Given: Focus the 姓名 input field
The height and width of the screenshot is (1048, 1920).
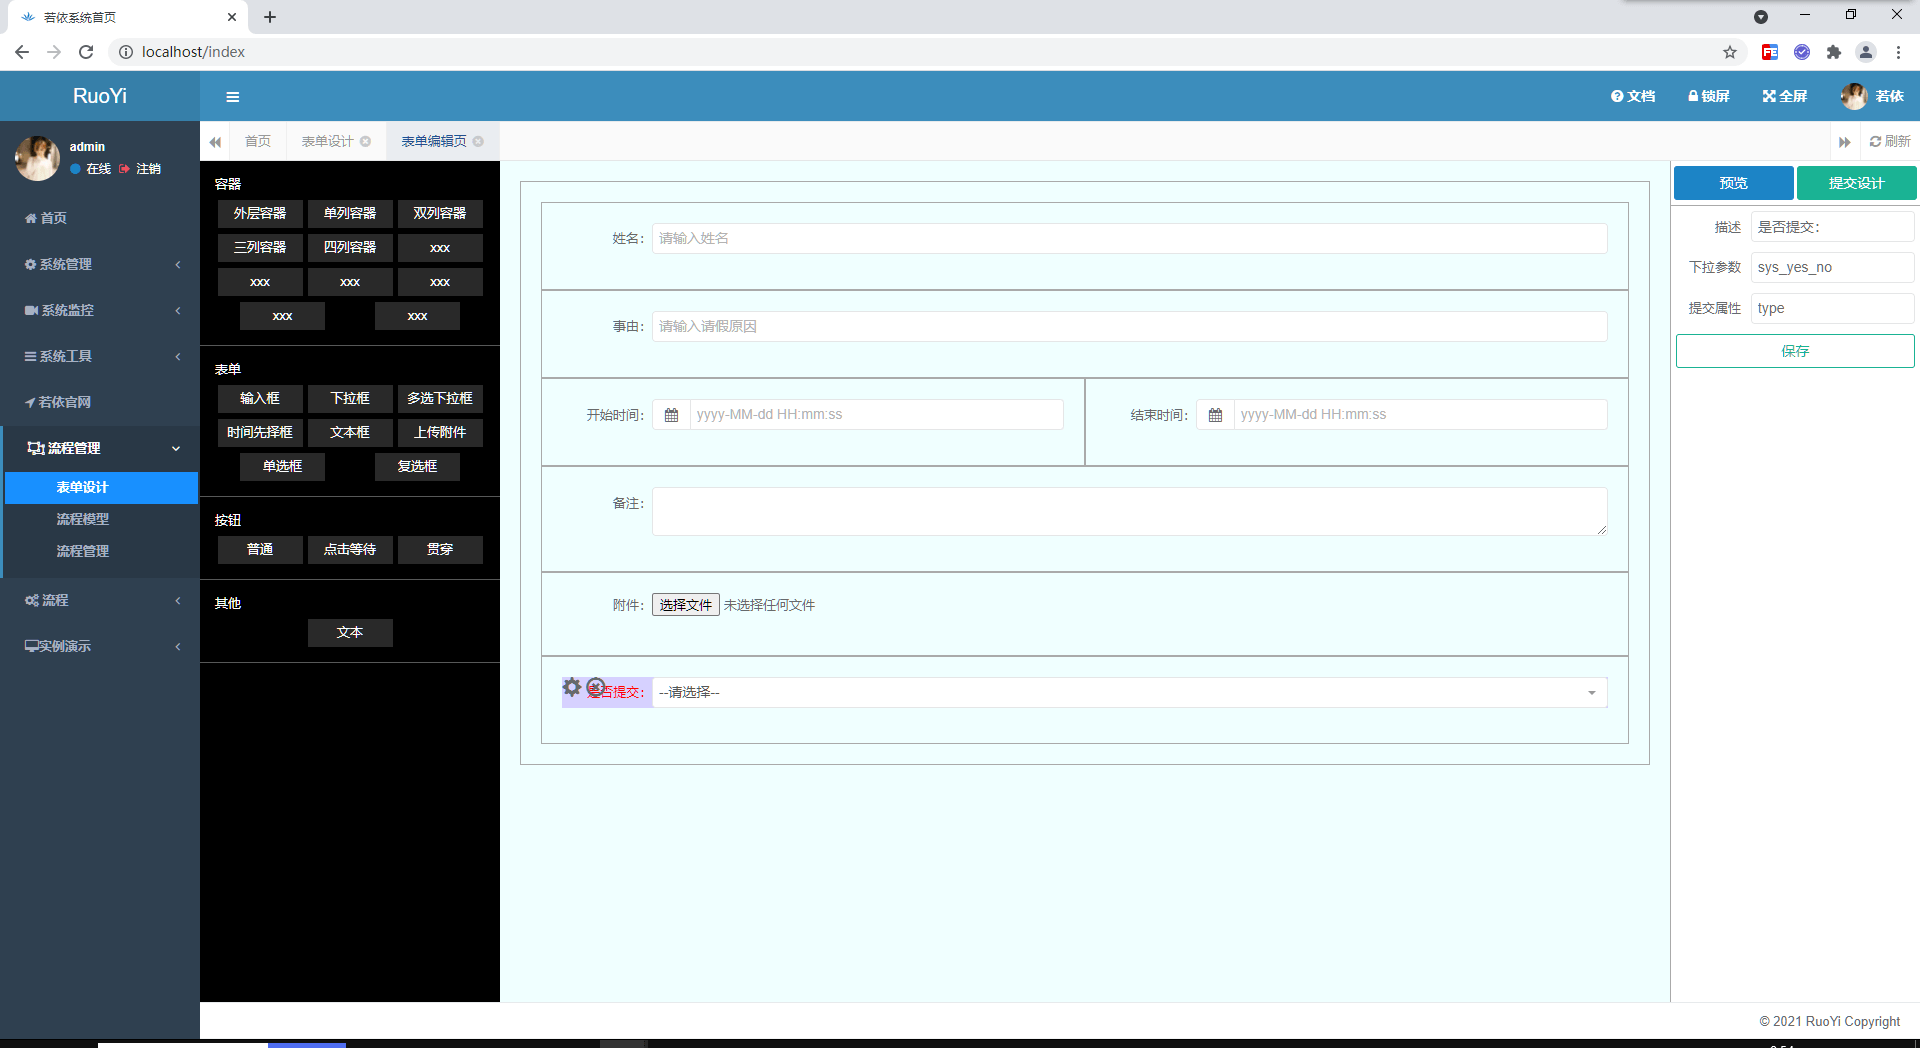Looking at the screenshot, I should point(1129,238).
